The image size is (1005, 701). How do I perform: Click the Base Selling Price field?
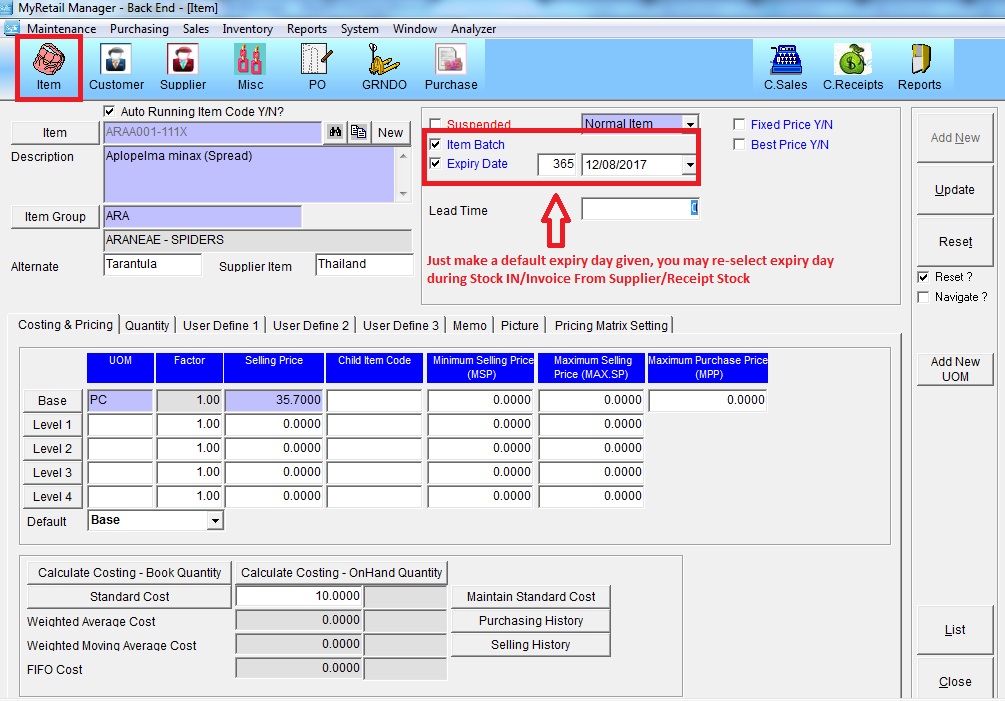tap(273, 400)
